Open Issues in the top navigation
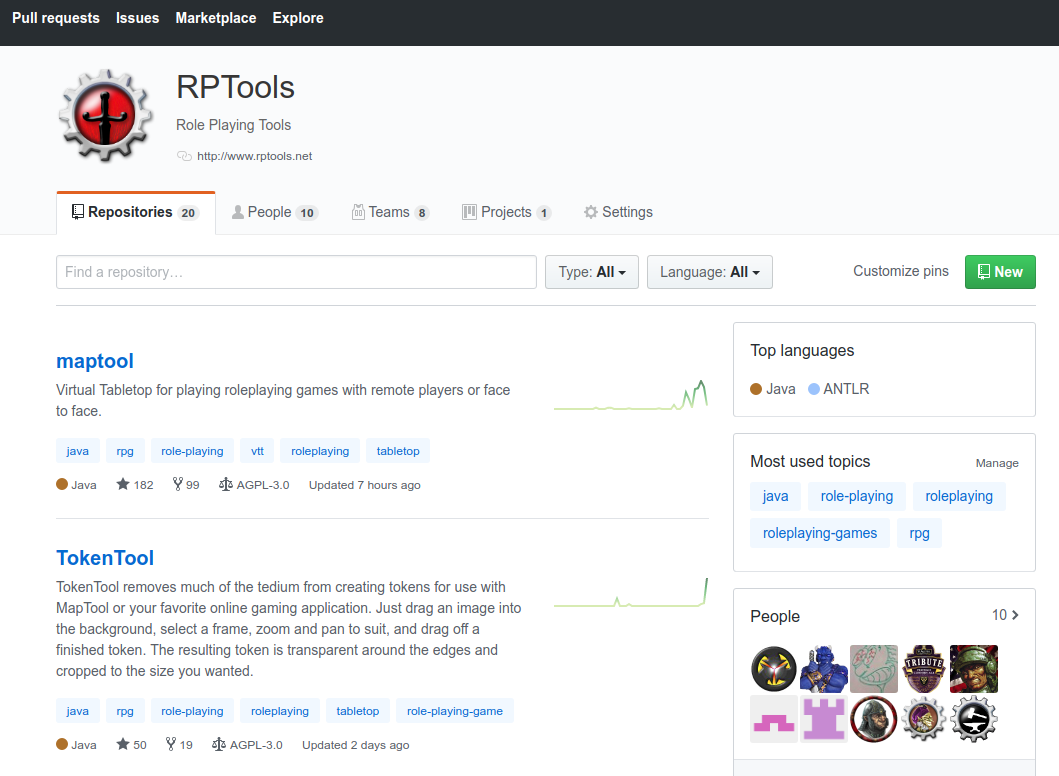The height and width of the screenshot is (776, 1059). click(138, 18)
